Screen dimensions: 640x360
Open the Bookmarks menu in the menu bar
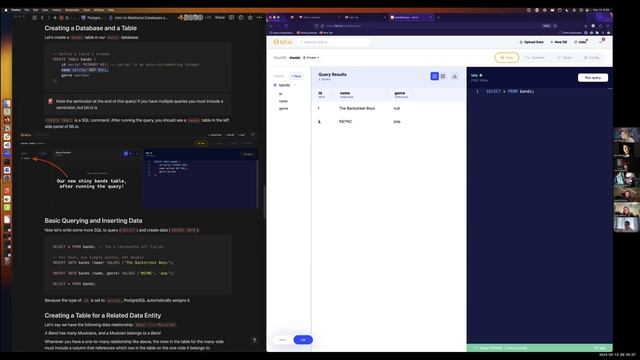72,10
